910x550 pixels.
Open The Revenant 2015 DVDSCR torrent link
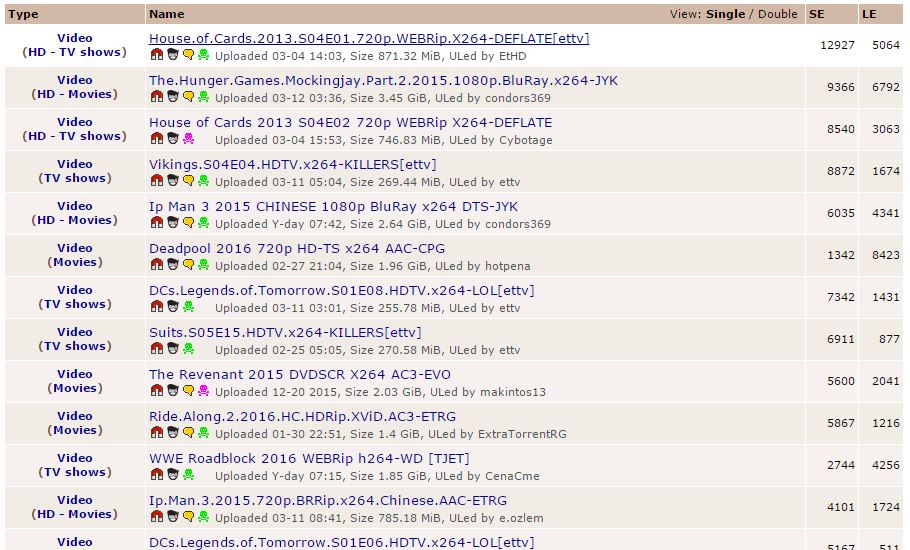tap(300, 374)
